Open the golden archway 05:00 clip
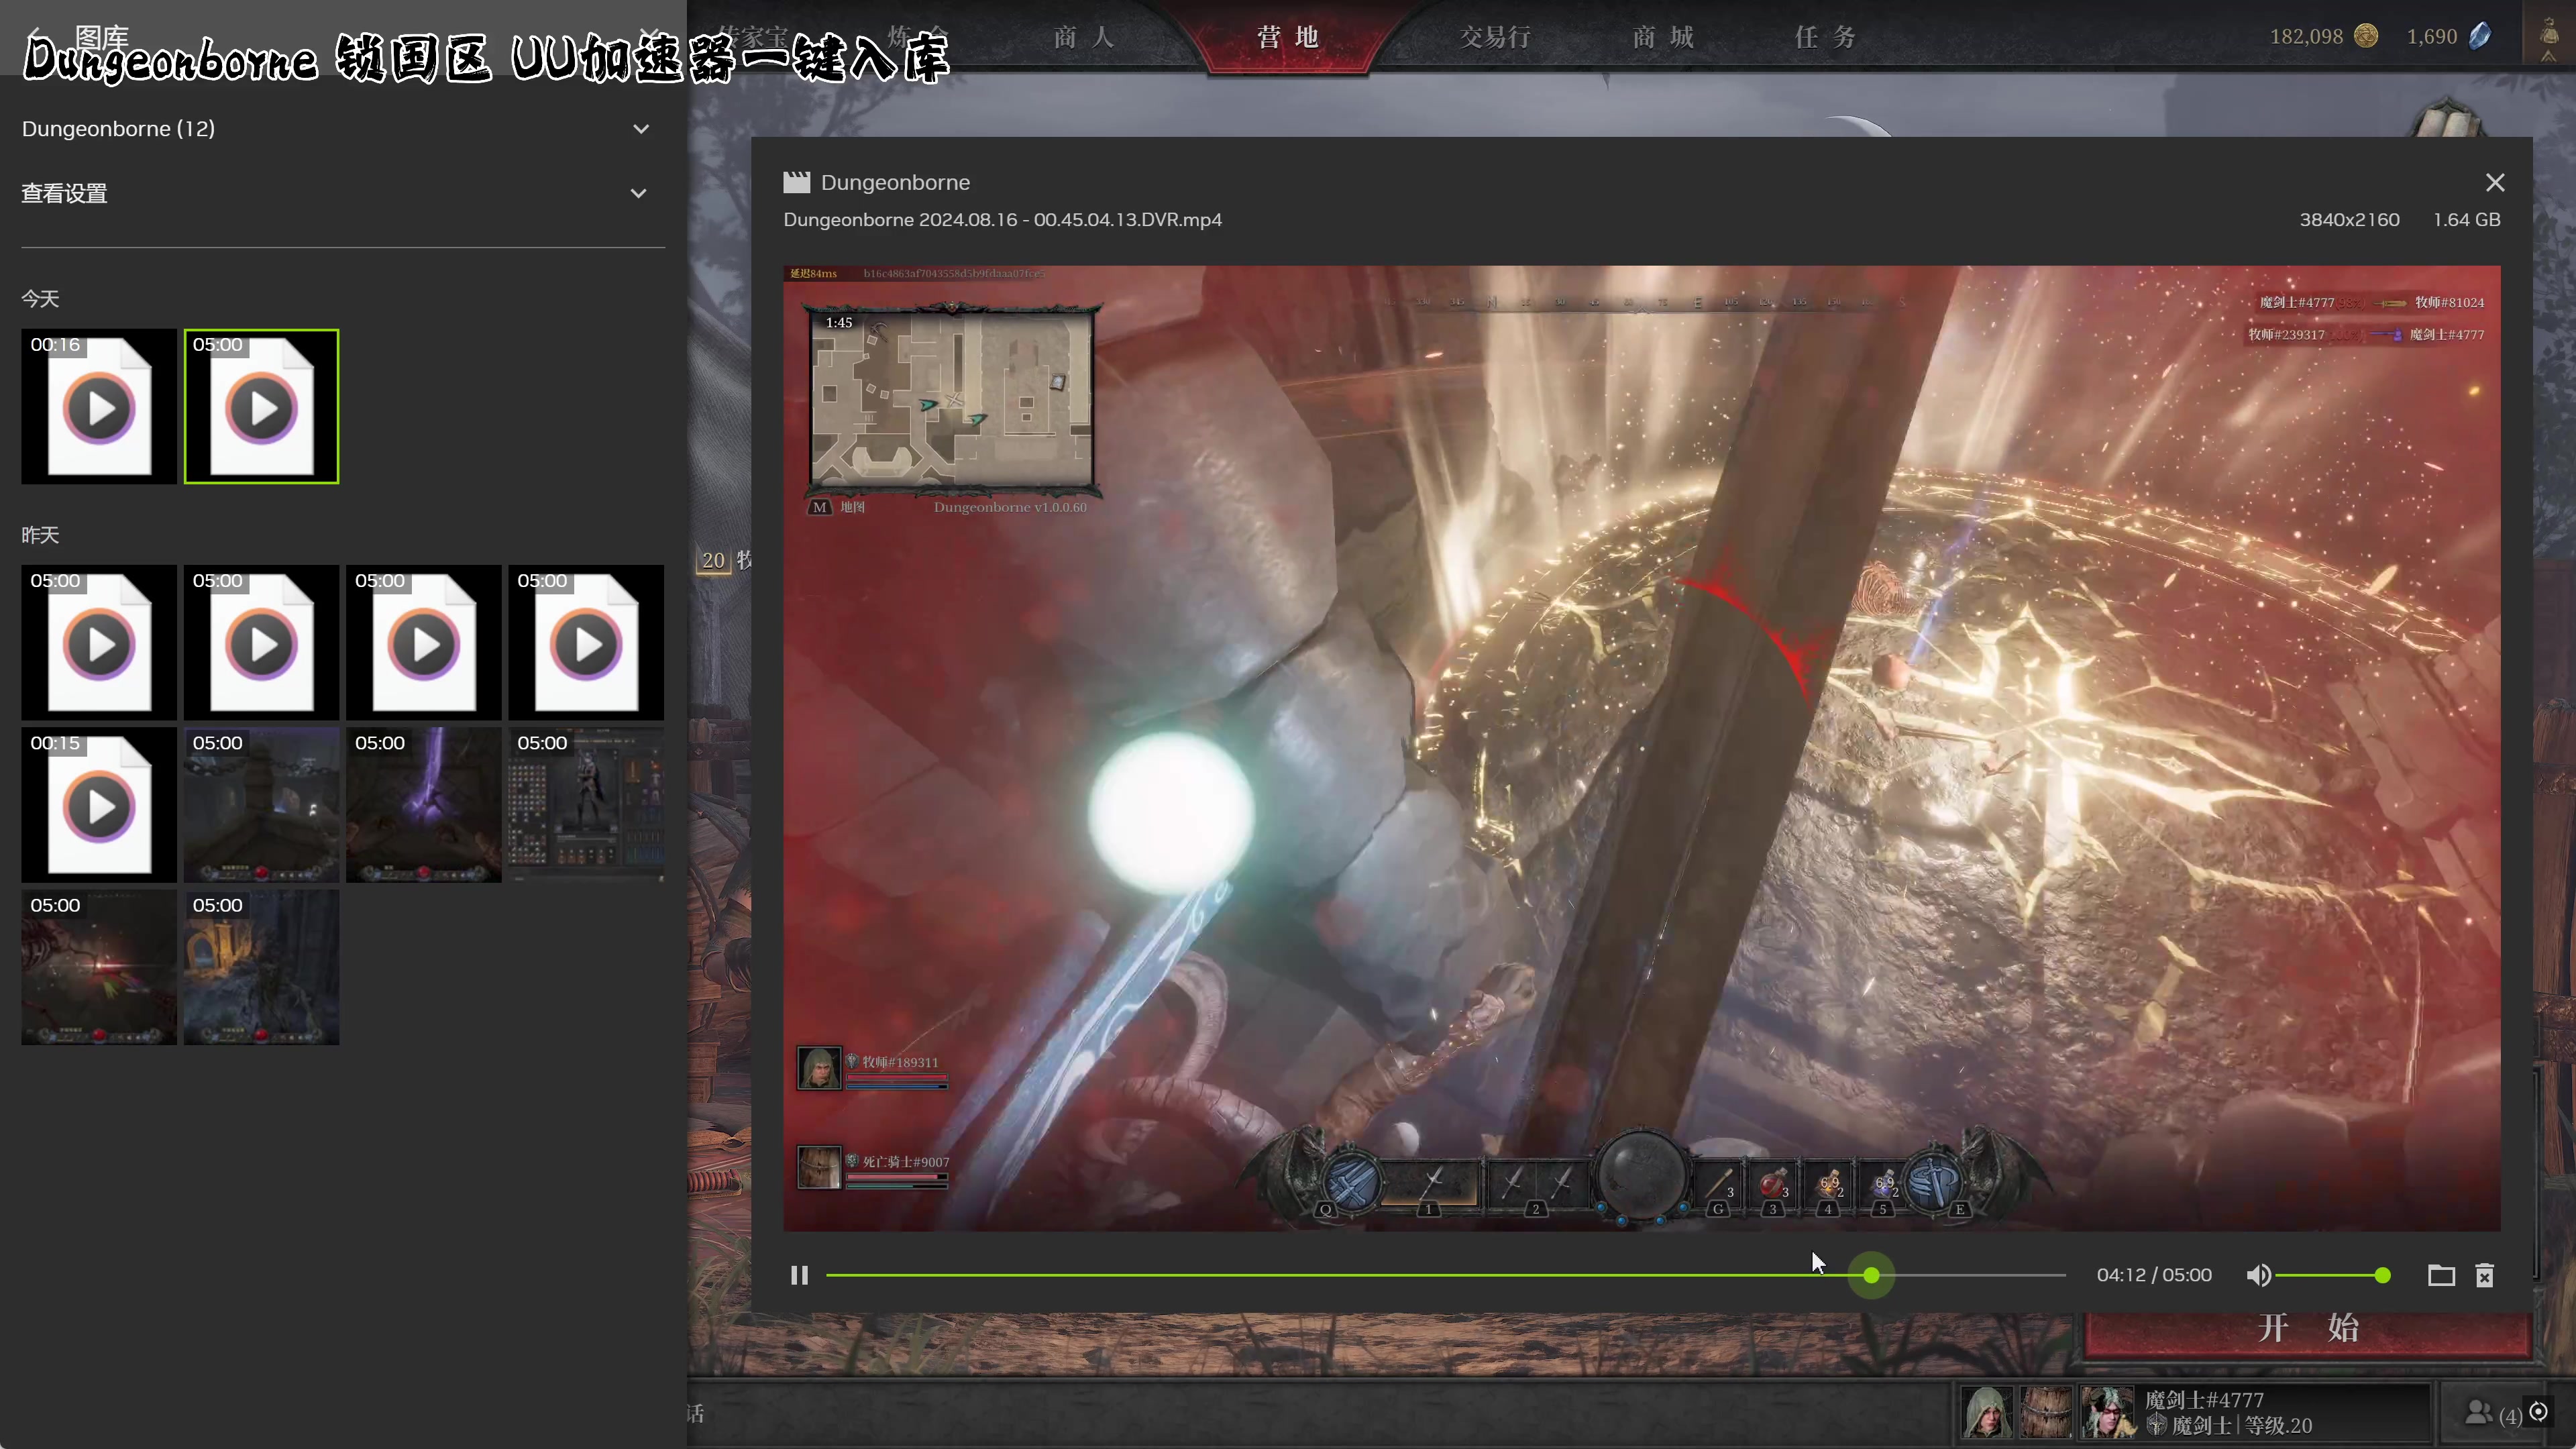2576x1449 pixels. [x=261, y=967]
